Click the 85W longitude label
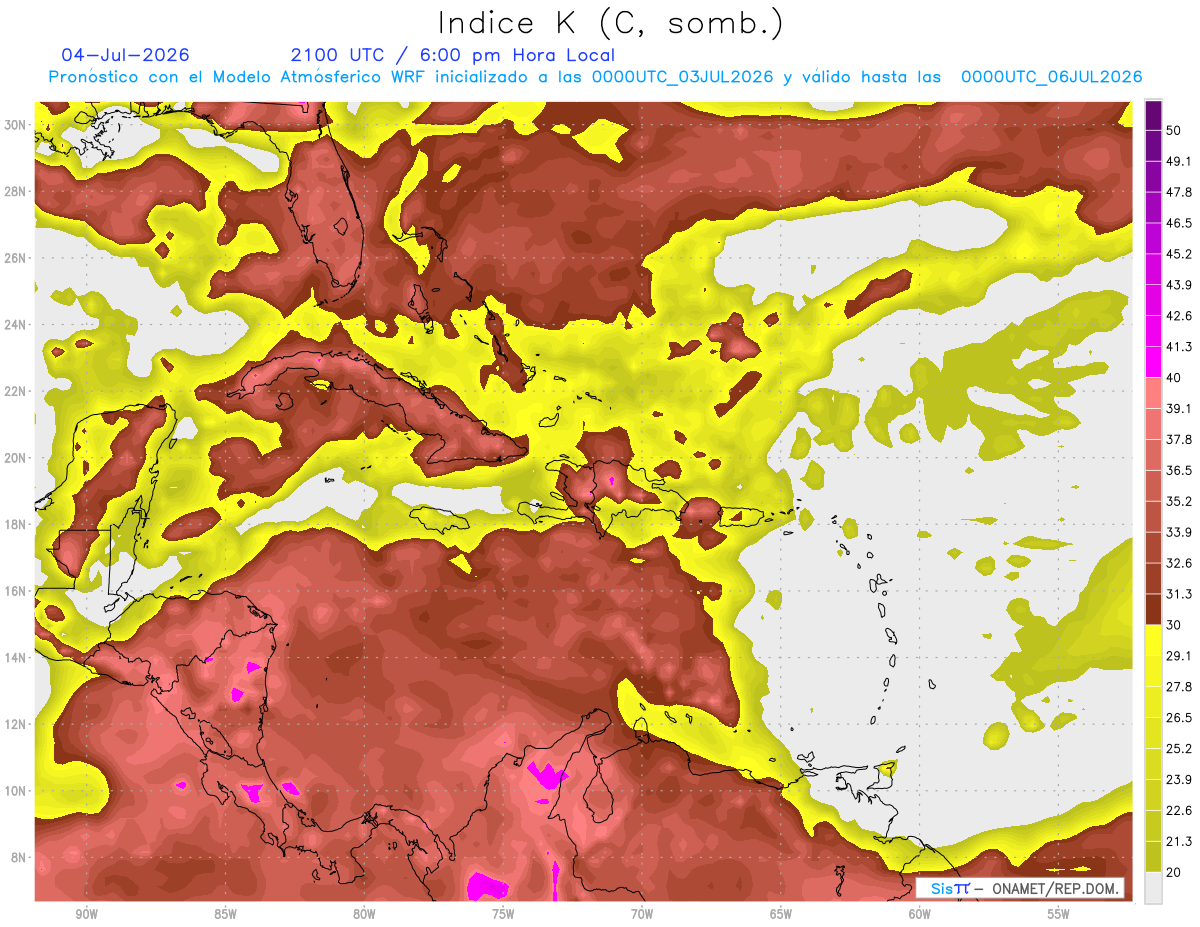This screenshot has width=1200, height=927. (x=225, y=915)
